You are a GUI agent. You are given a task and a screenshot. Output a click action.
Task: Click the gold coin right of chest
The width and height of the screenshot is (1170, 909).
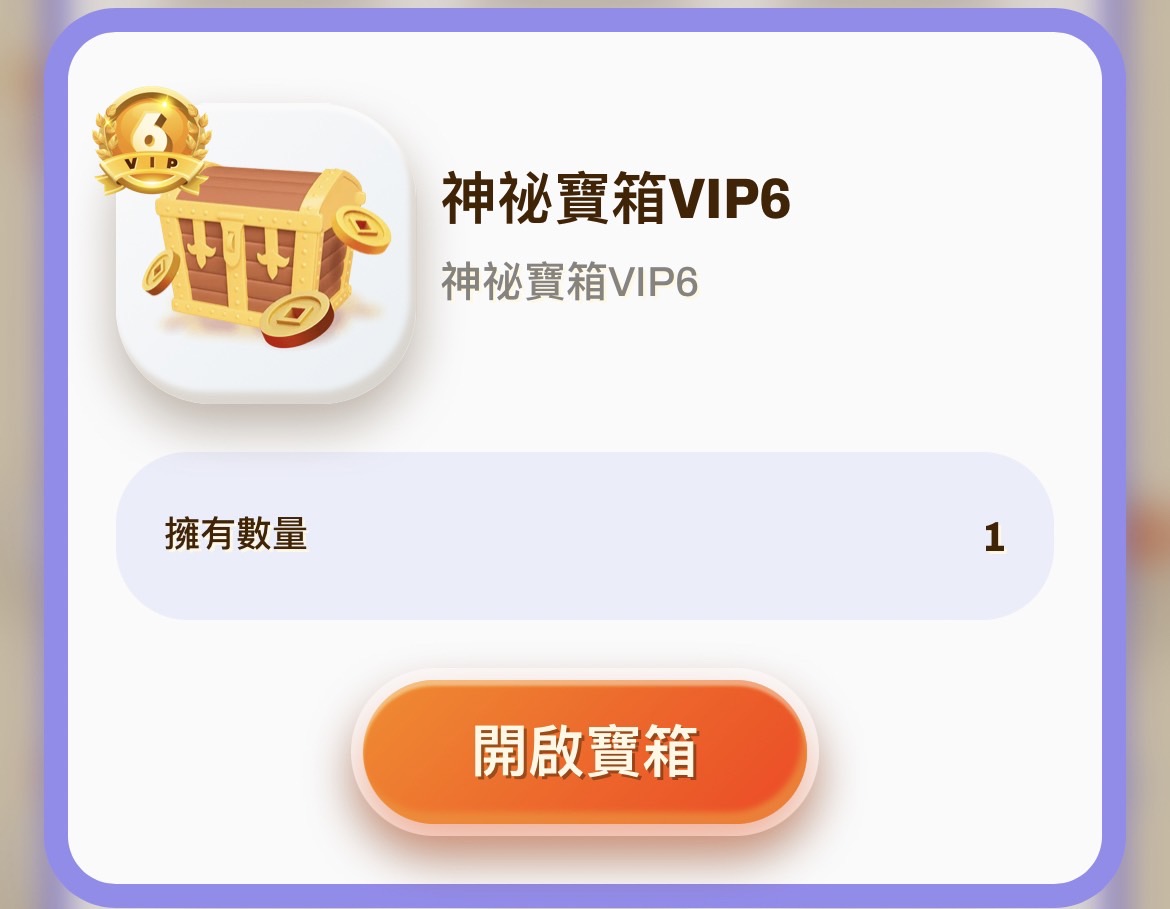[362, 228]
